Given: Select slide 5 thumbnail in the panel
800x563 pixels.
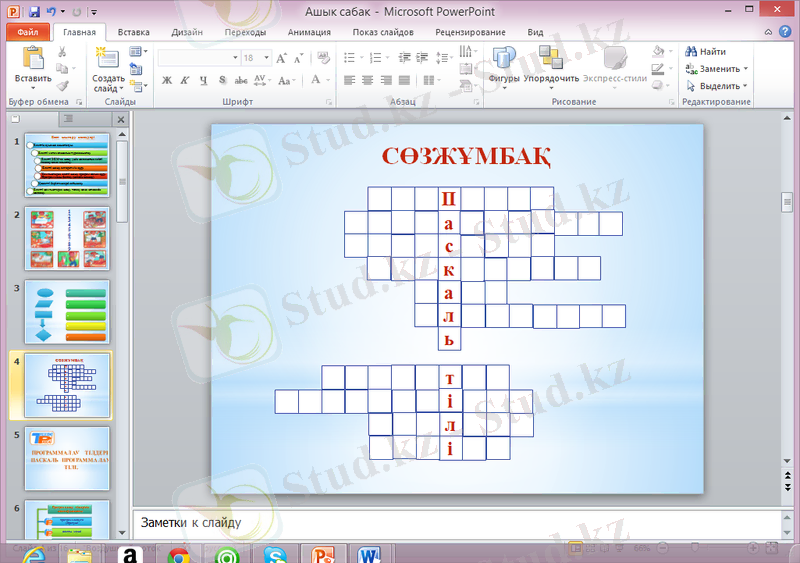Looking at the screenshot, I should [67, 458].
